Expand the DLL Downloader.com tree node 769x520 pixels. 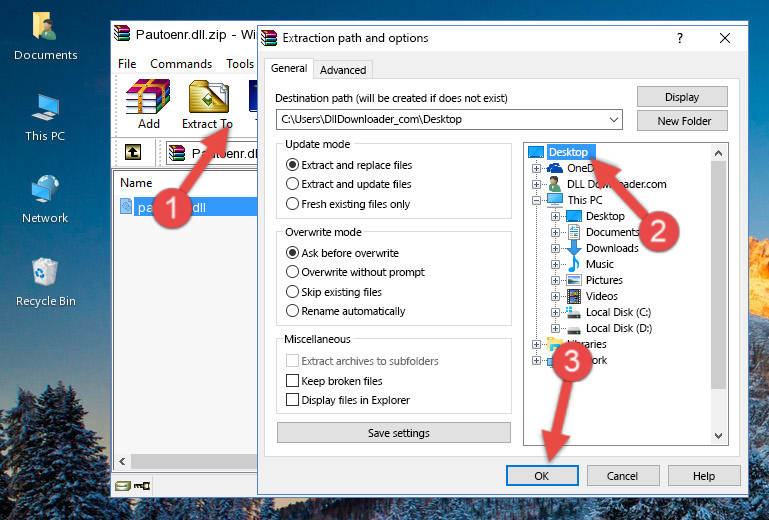[537, 184]
